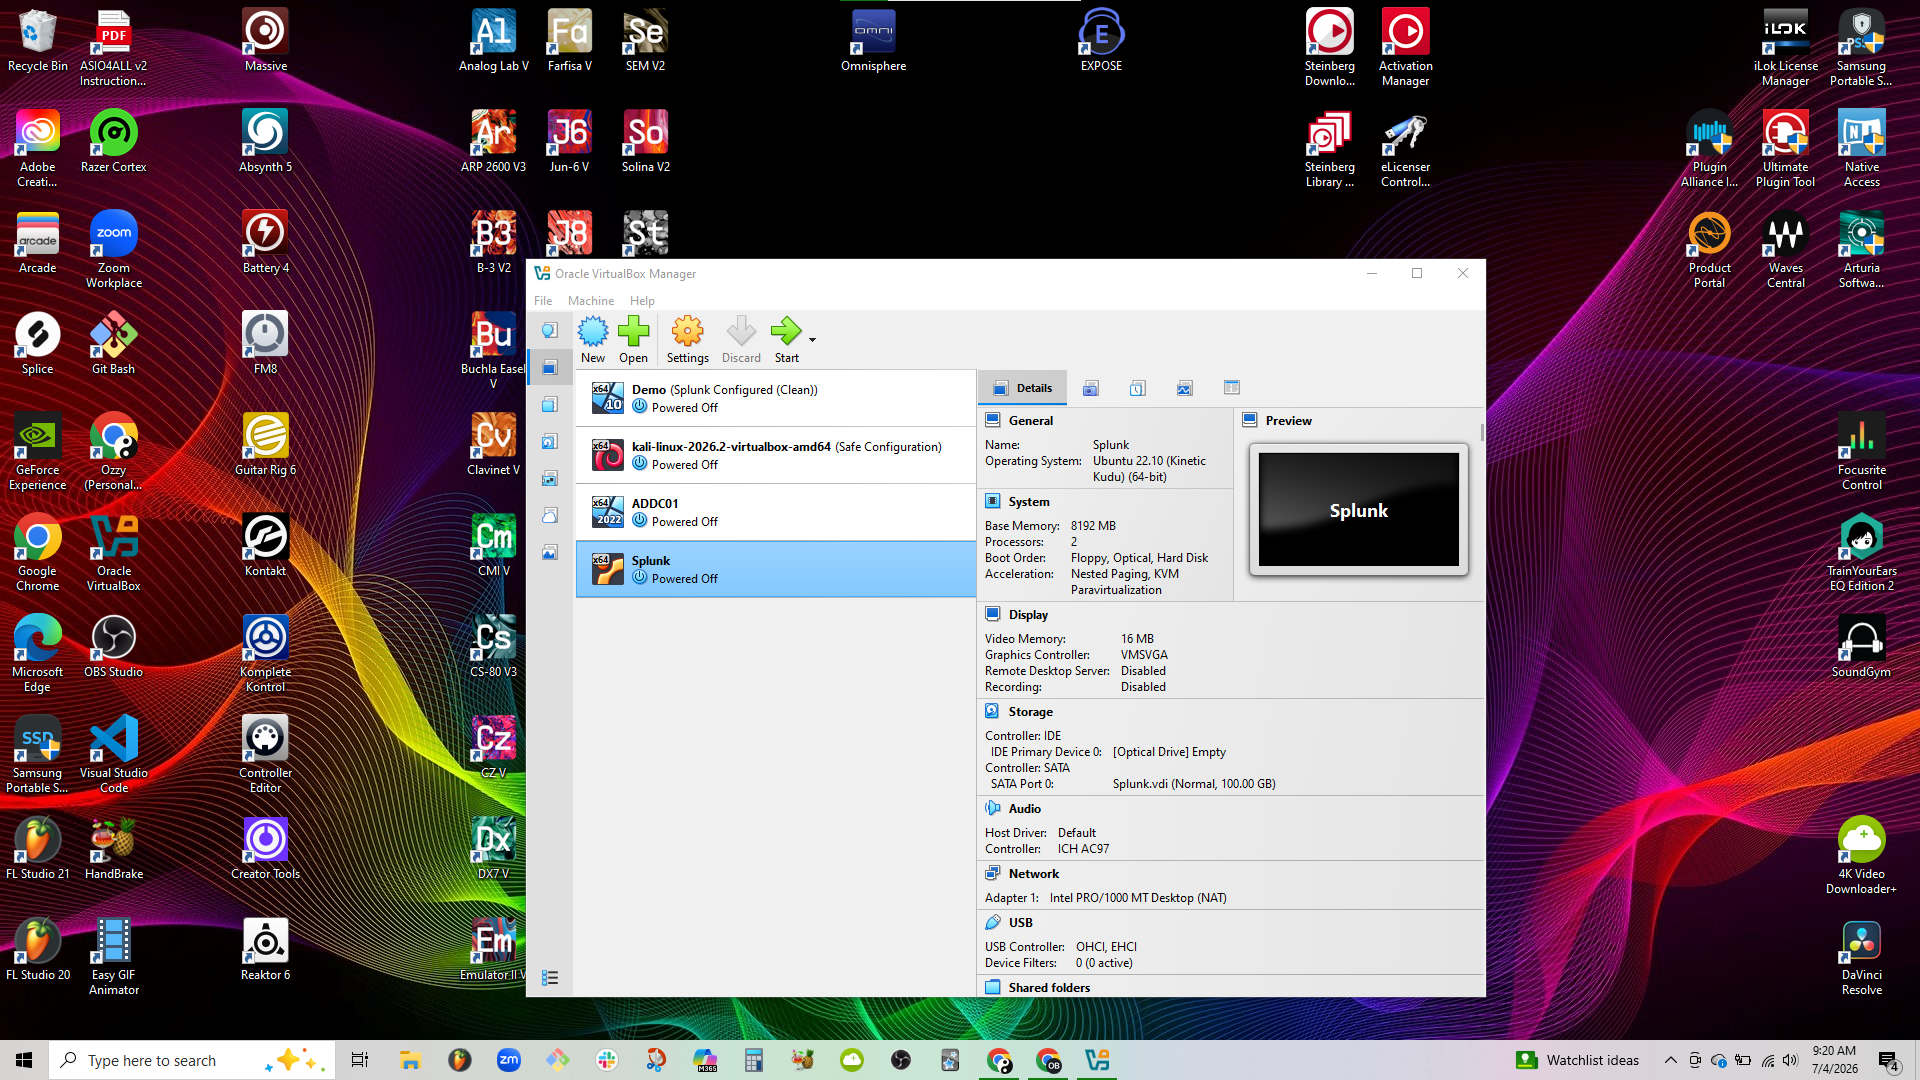Click the Windows Start button
The height and width of the screenshot is (1080, 1920).
24,1060
